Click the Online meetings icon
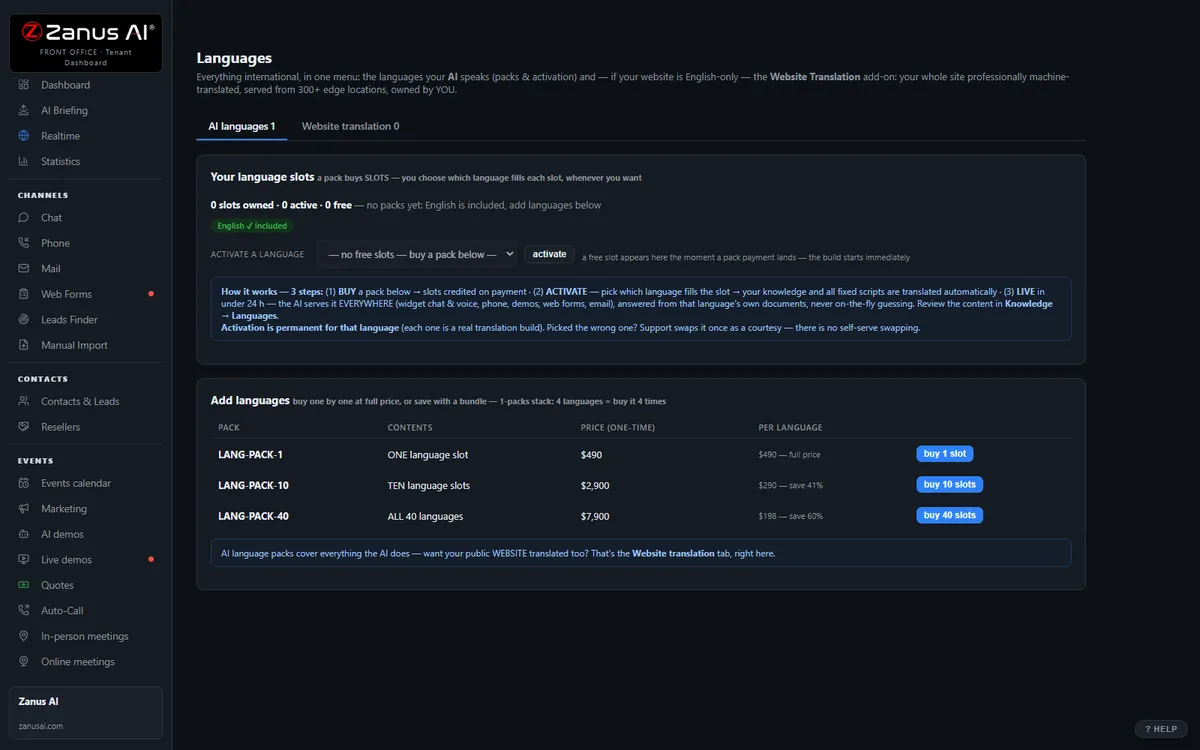 [x=24, y=661]
